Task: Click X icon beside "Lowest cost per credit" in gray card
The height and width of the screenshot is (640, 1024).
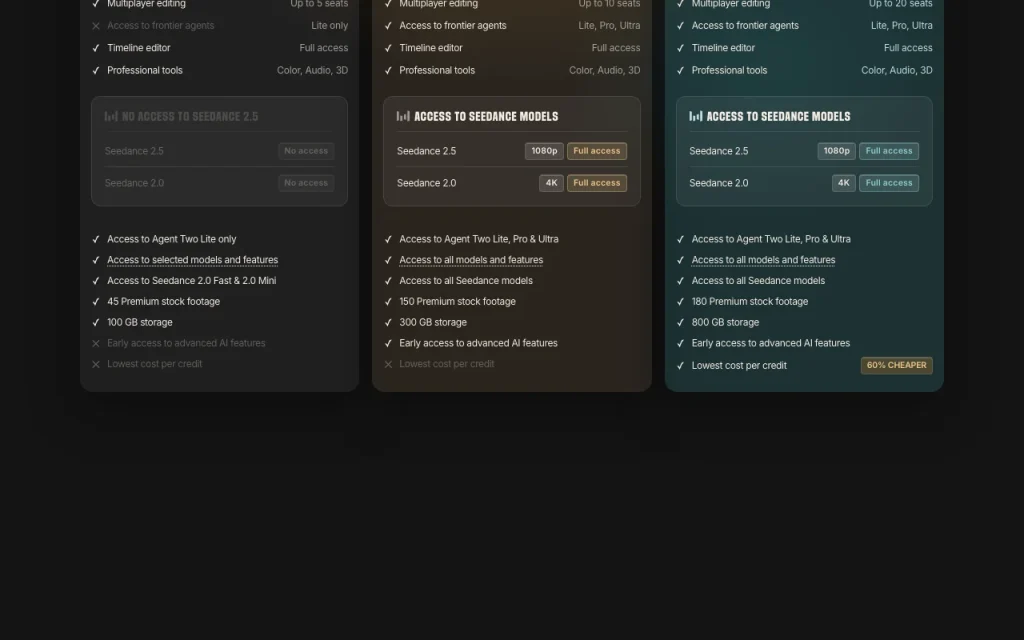Action: coord(96,364)
